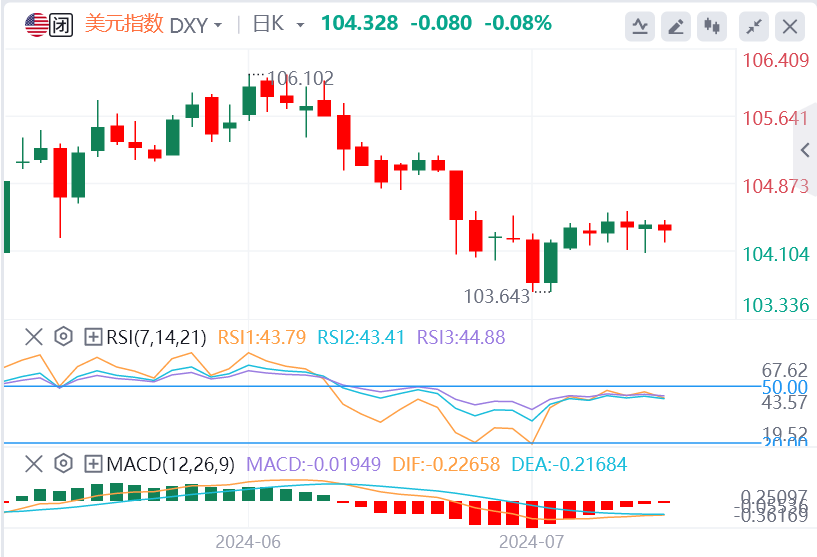The image size is (817, 557).
Task: Click the market closed 闭 badge
Action: click(61, 25)
